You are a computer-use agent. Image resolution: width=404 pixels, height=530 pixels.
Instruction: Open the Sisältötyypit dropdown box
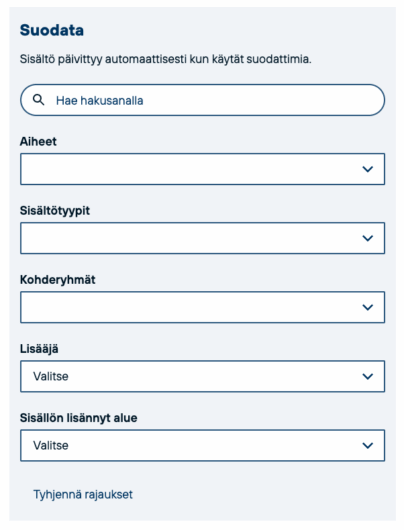tap(203, 238)
